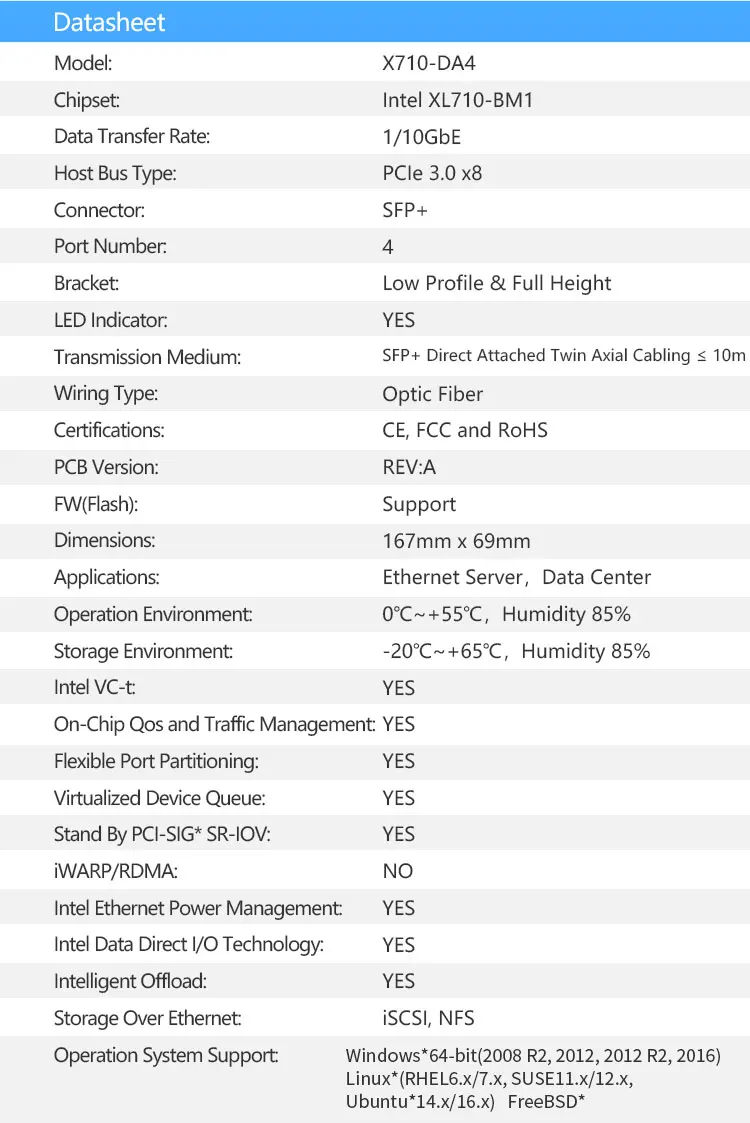750x1123 pixels.
Task: Click the Ethernet Server, Data Center text
Action: coord(516,577)
